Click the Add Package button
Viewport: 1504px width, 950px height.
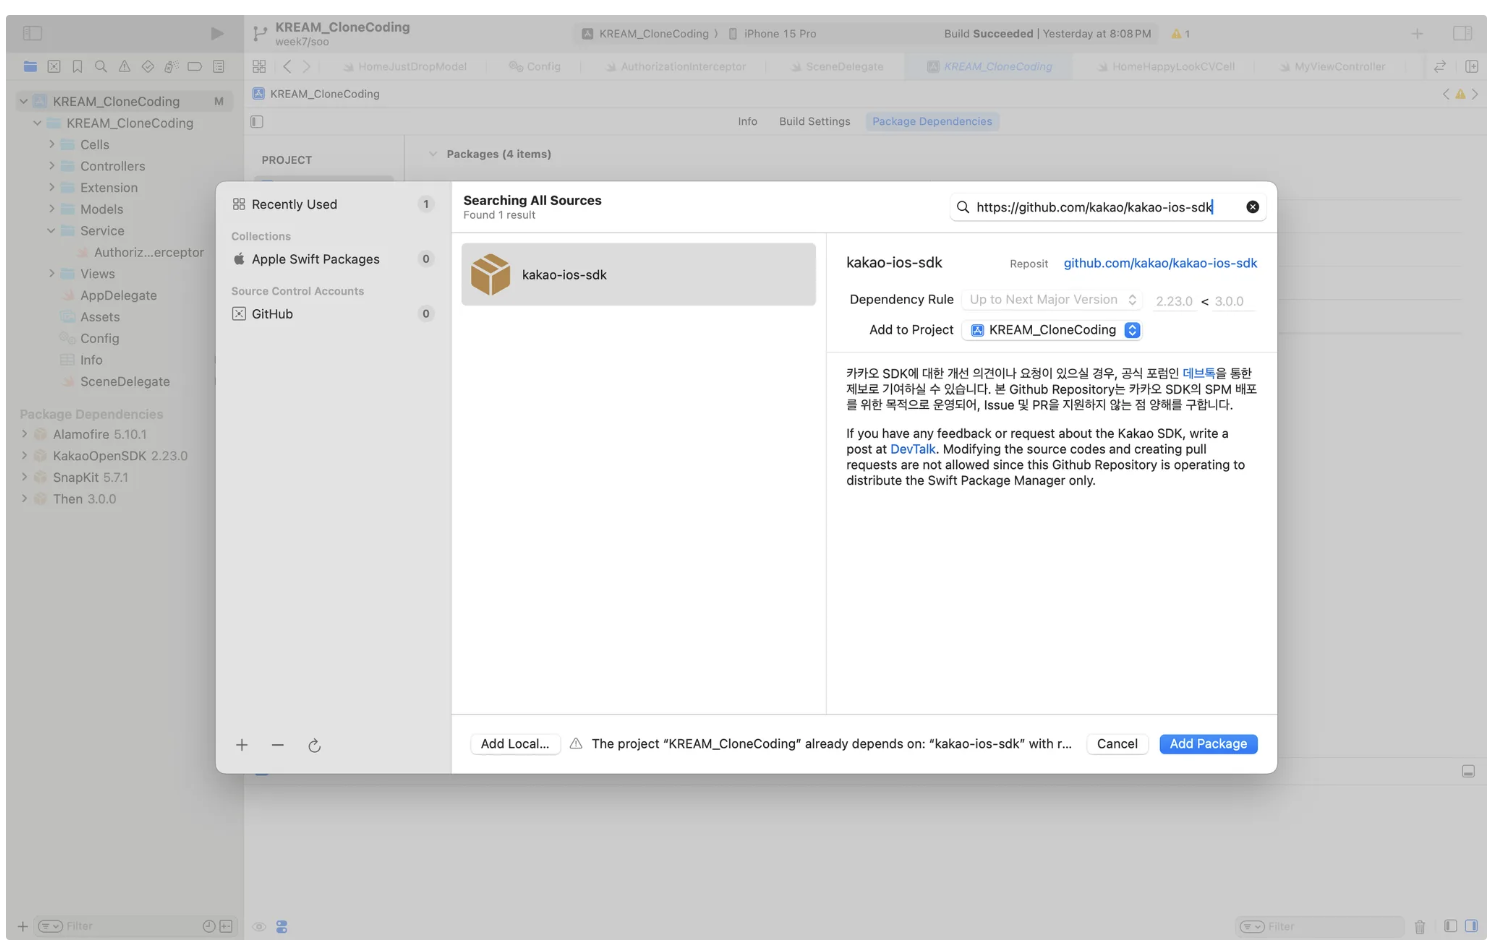pyautogui.click(x=1208, y=744)
